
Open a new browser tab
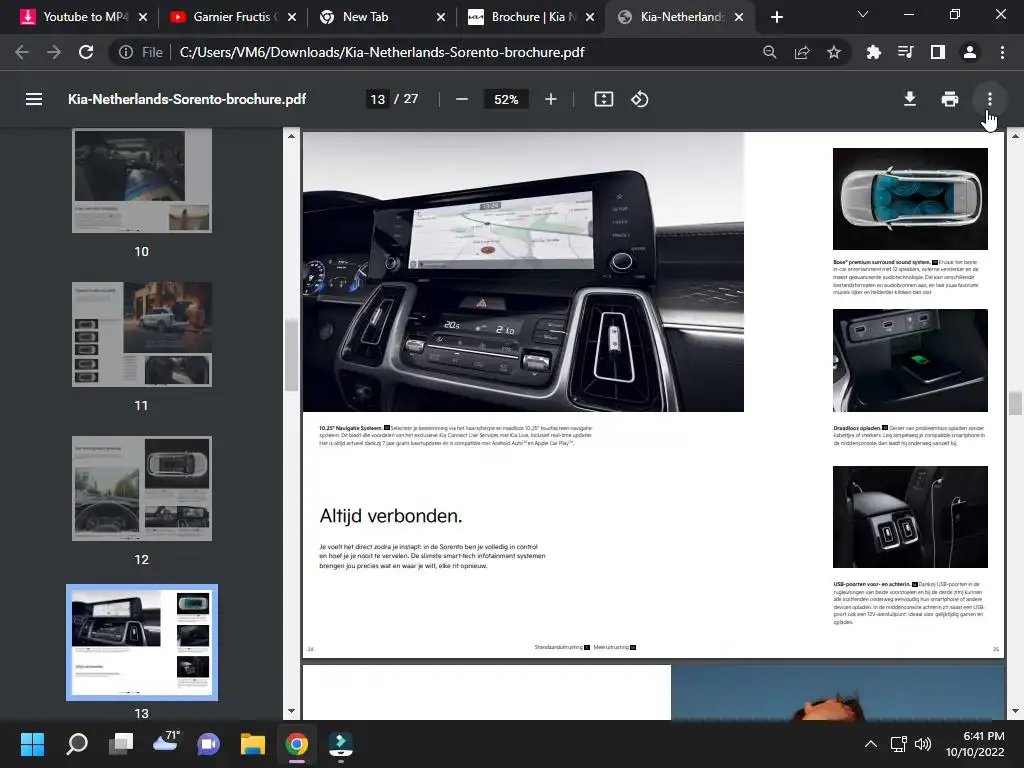(x=776, y=17)
